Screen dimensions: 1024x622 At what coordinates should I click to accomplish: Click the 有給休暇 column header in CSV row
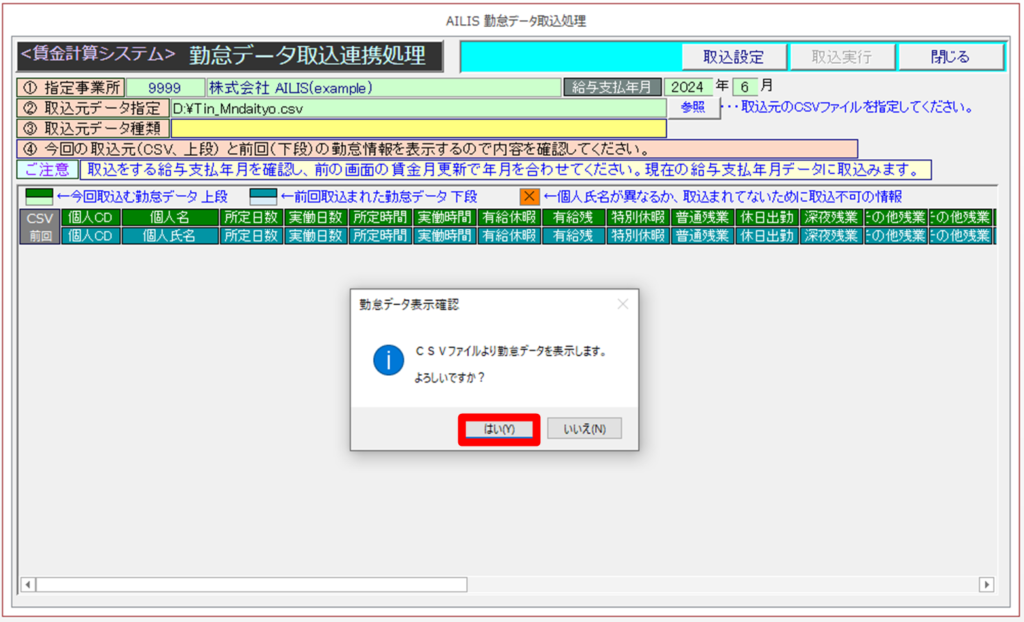click(507, 217)
